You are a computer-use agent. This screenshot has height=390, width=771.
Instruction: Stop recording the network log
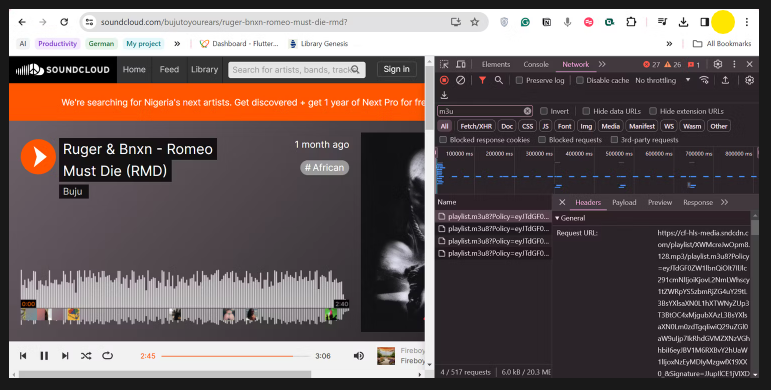[x=445, y=80]
